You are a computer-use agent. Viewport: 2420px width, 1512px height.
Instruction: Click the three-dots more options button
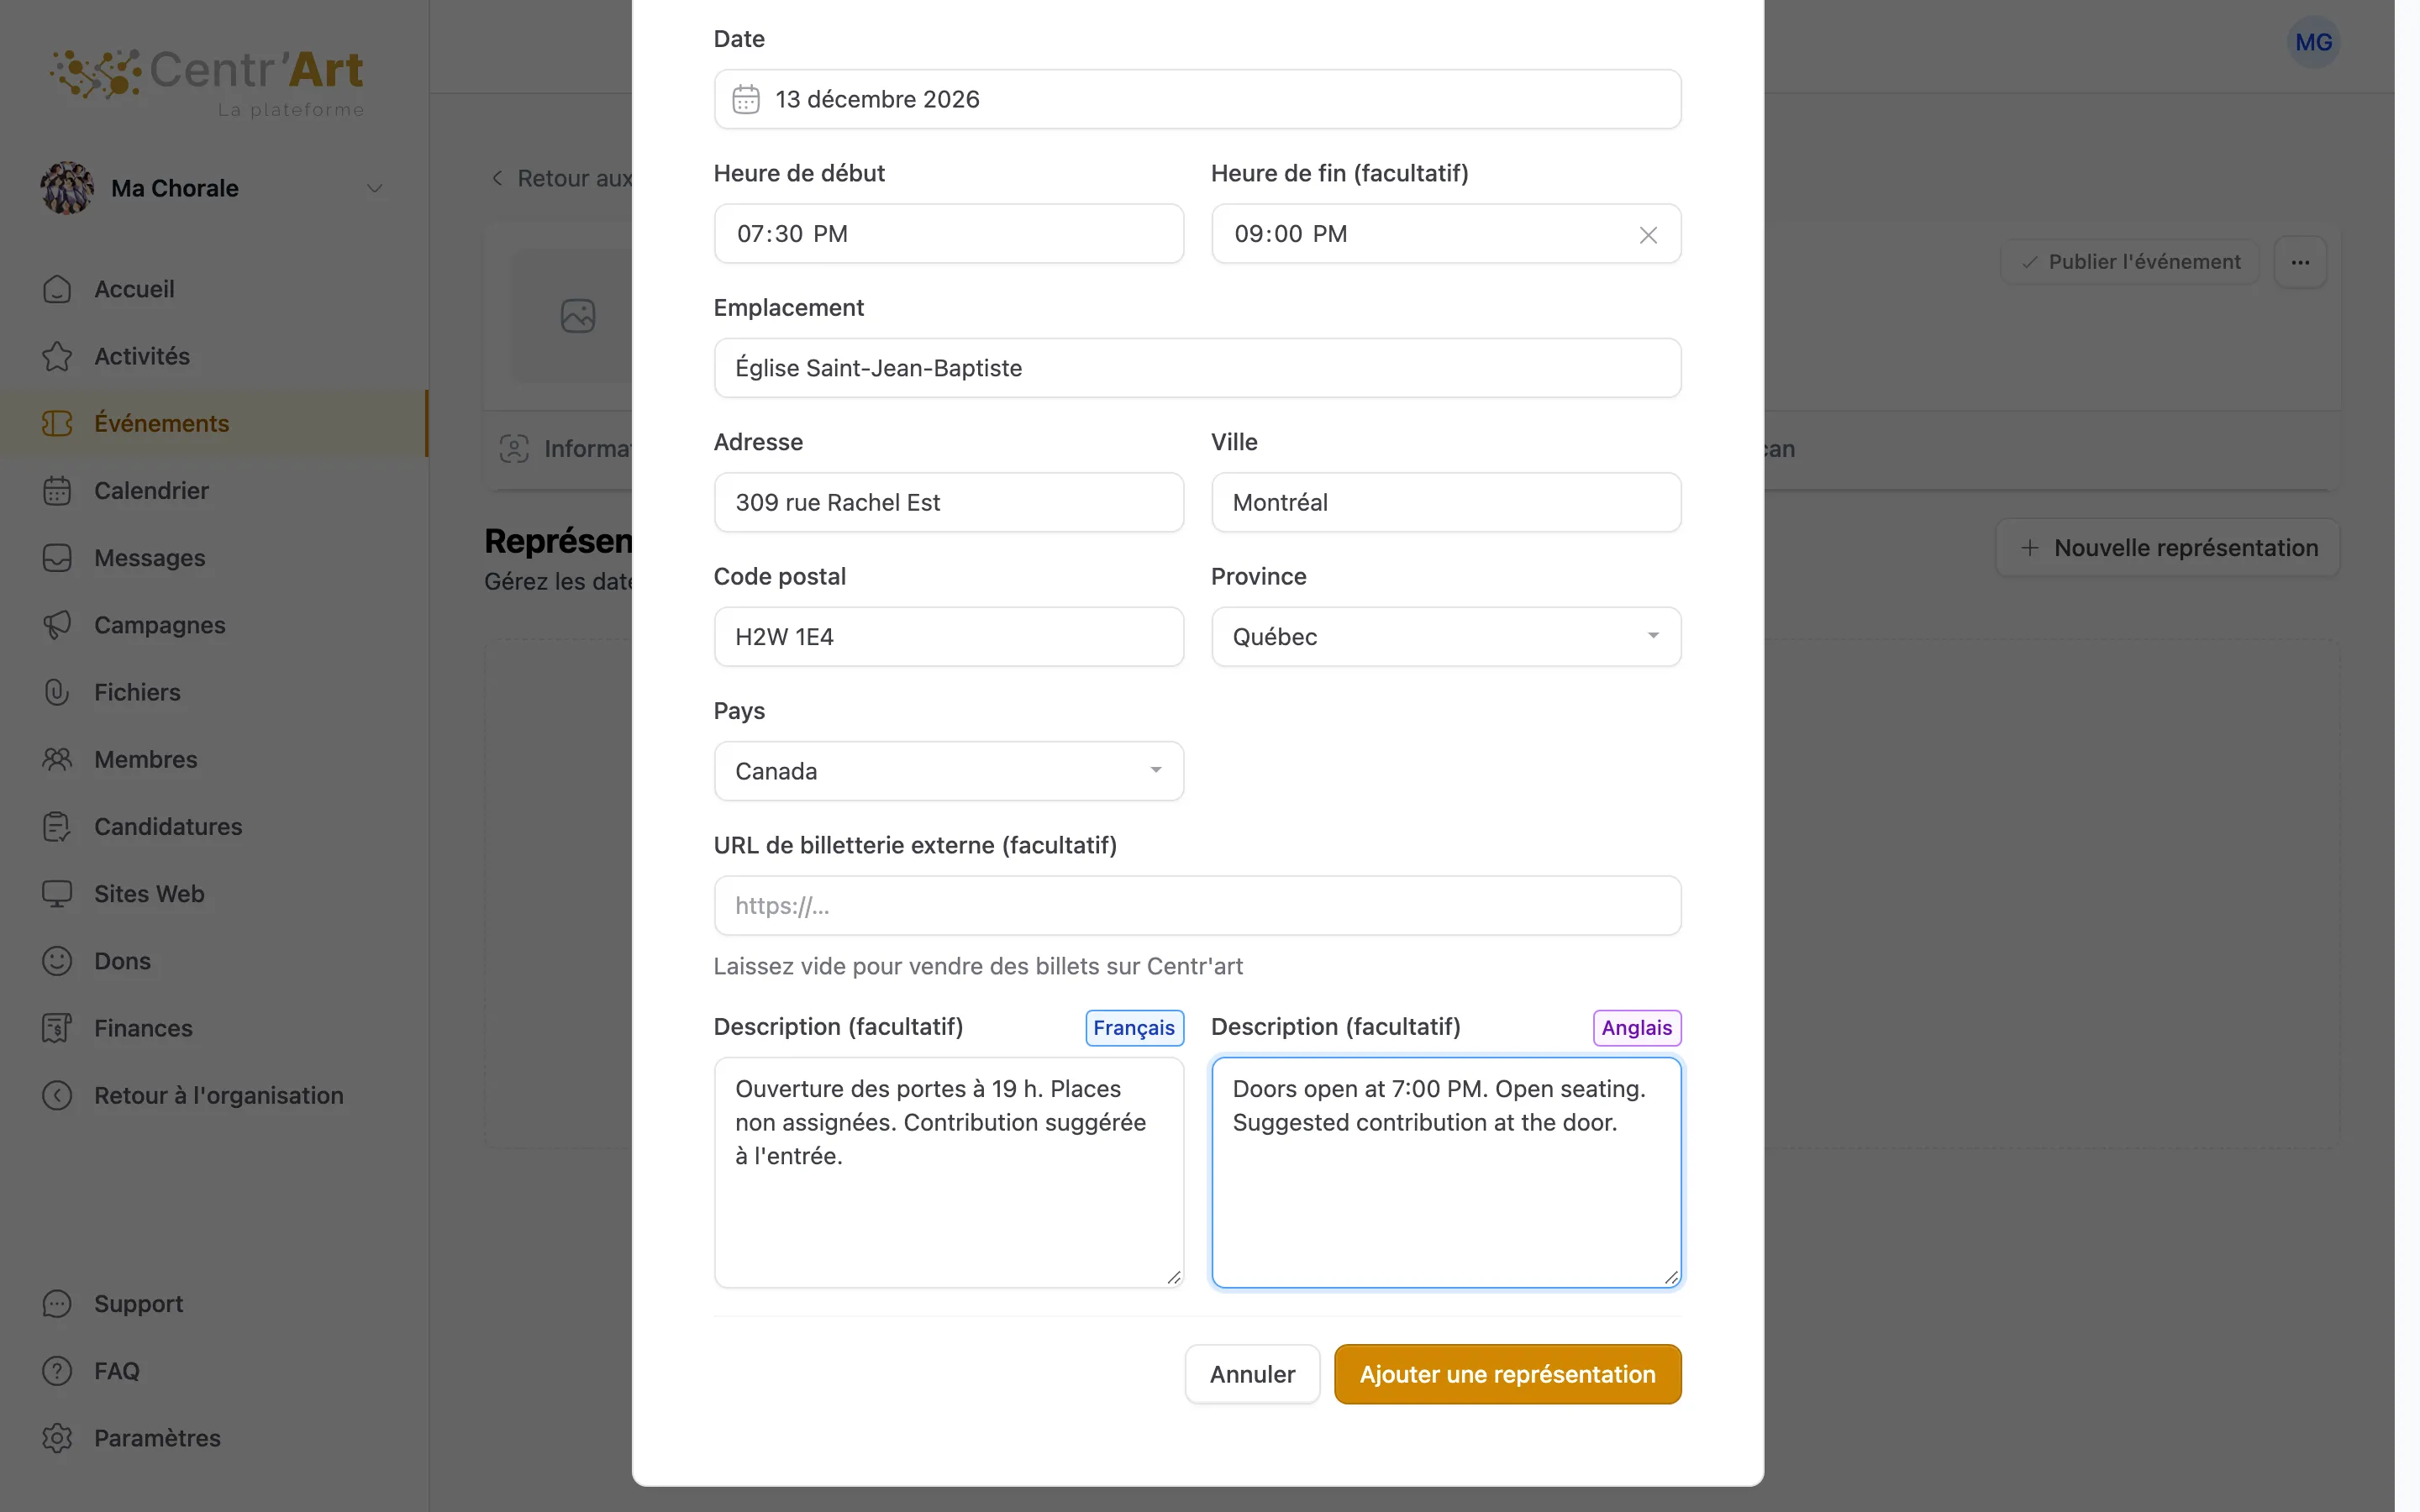point(2300,262)
